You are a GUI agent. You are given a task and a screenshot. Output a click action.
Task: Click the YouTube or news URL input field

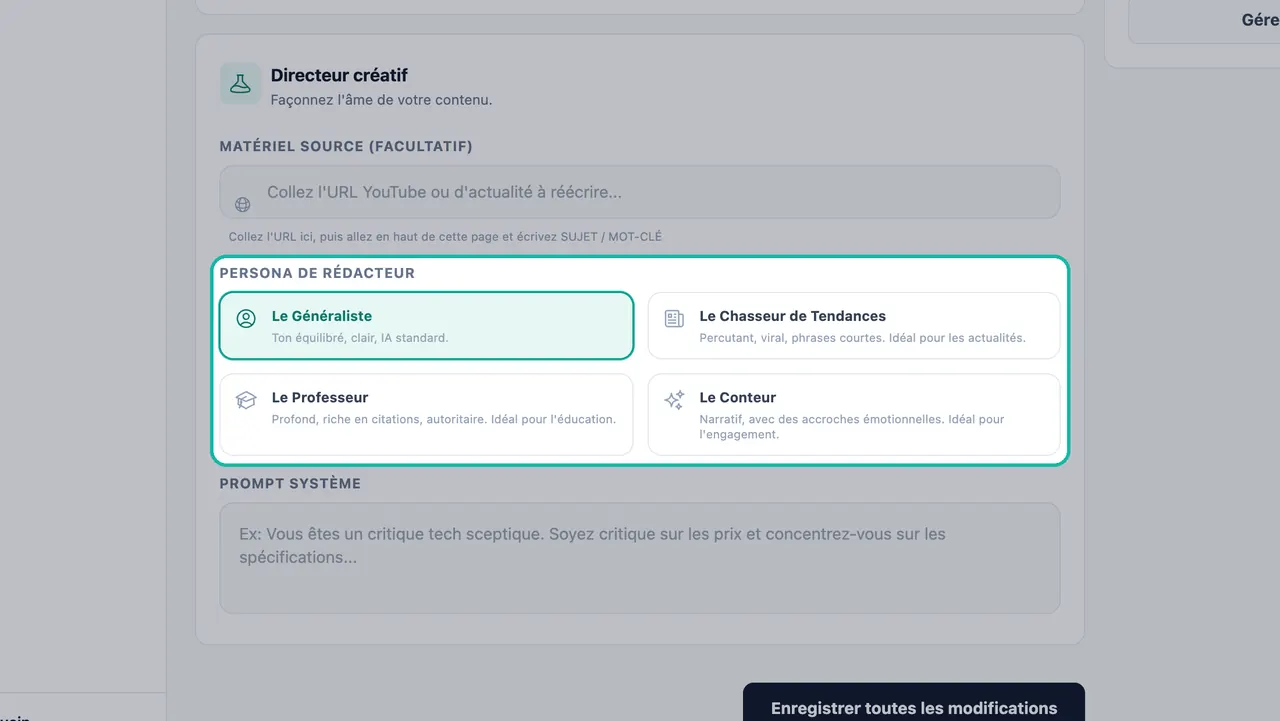[x=640, y=192]
